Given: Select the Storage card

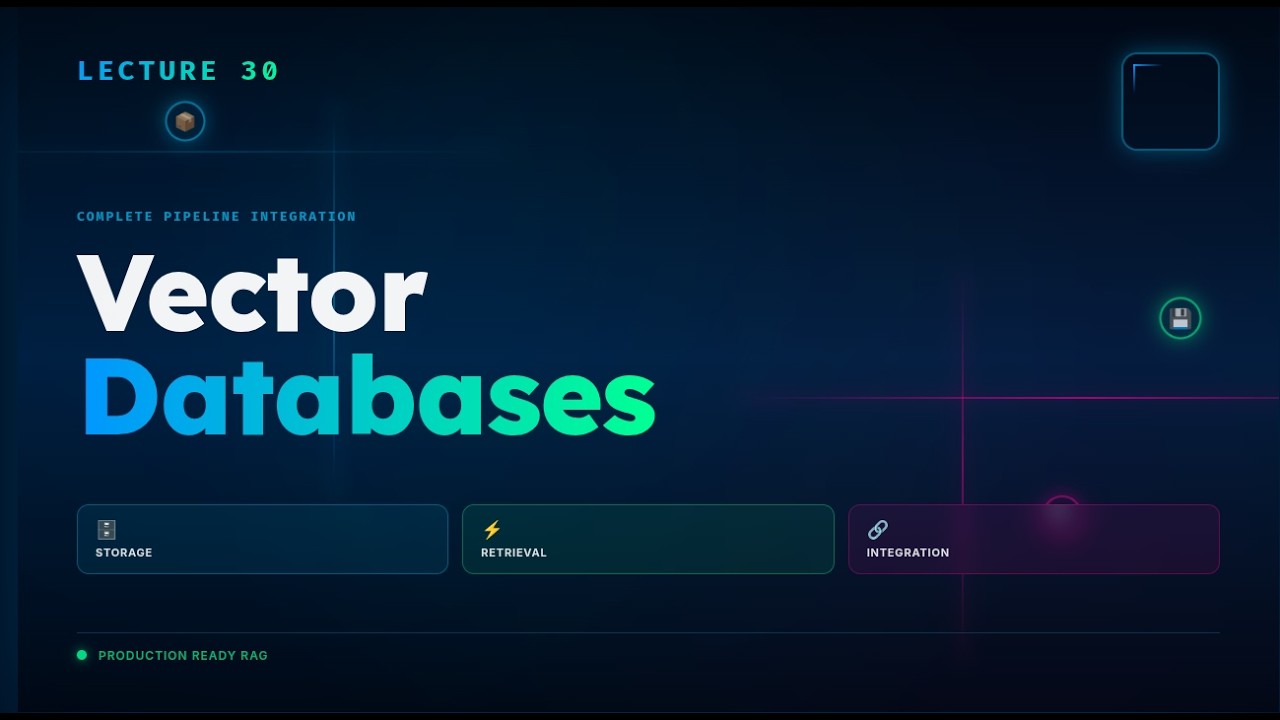Looking at the screenshot, I should pos(262,539).
